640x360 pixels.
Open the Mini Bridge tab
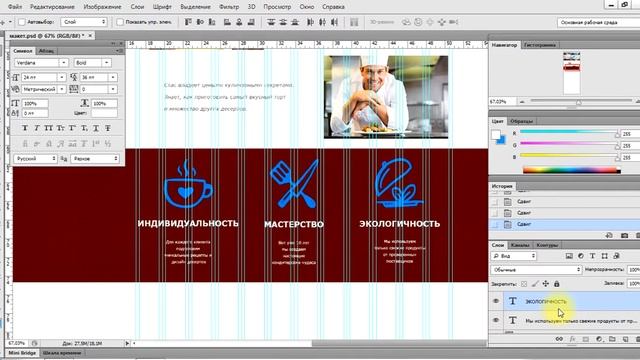[22, 353]
